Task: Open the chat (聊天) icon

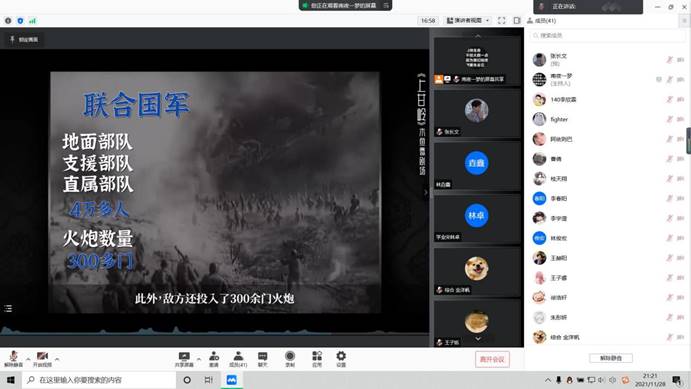Action: click(x=263, y=359)
